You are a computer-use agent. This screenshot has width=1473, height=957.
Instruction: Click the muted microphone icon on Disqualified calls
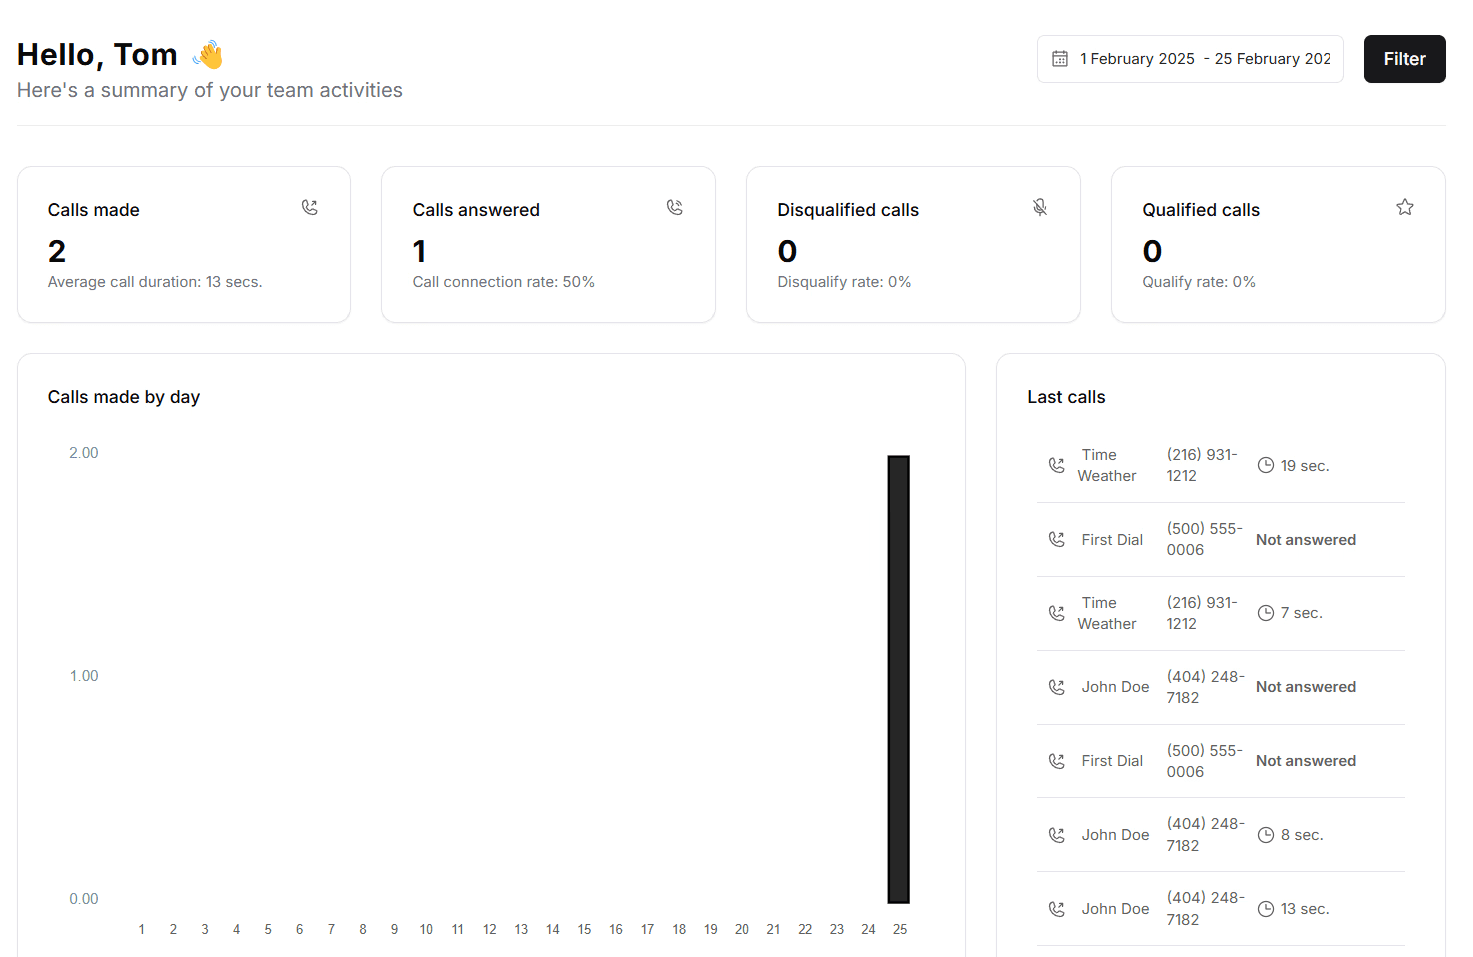1040,207
